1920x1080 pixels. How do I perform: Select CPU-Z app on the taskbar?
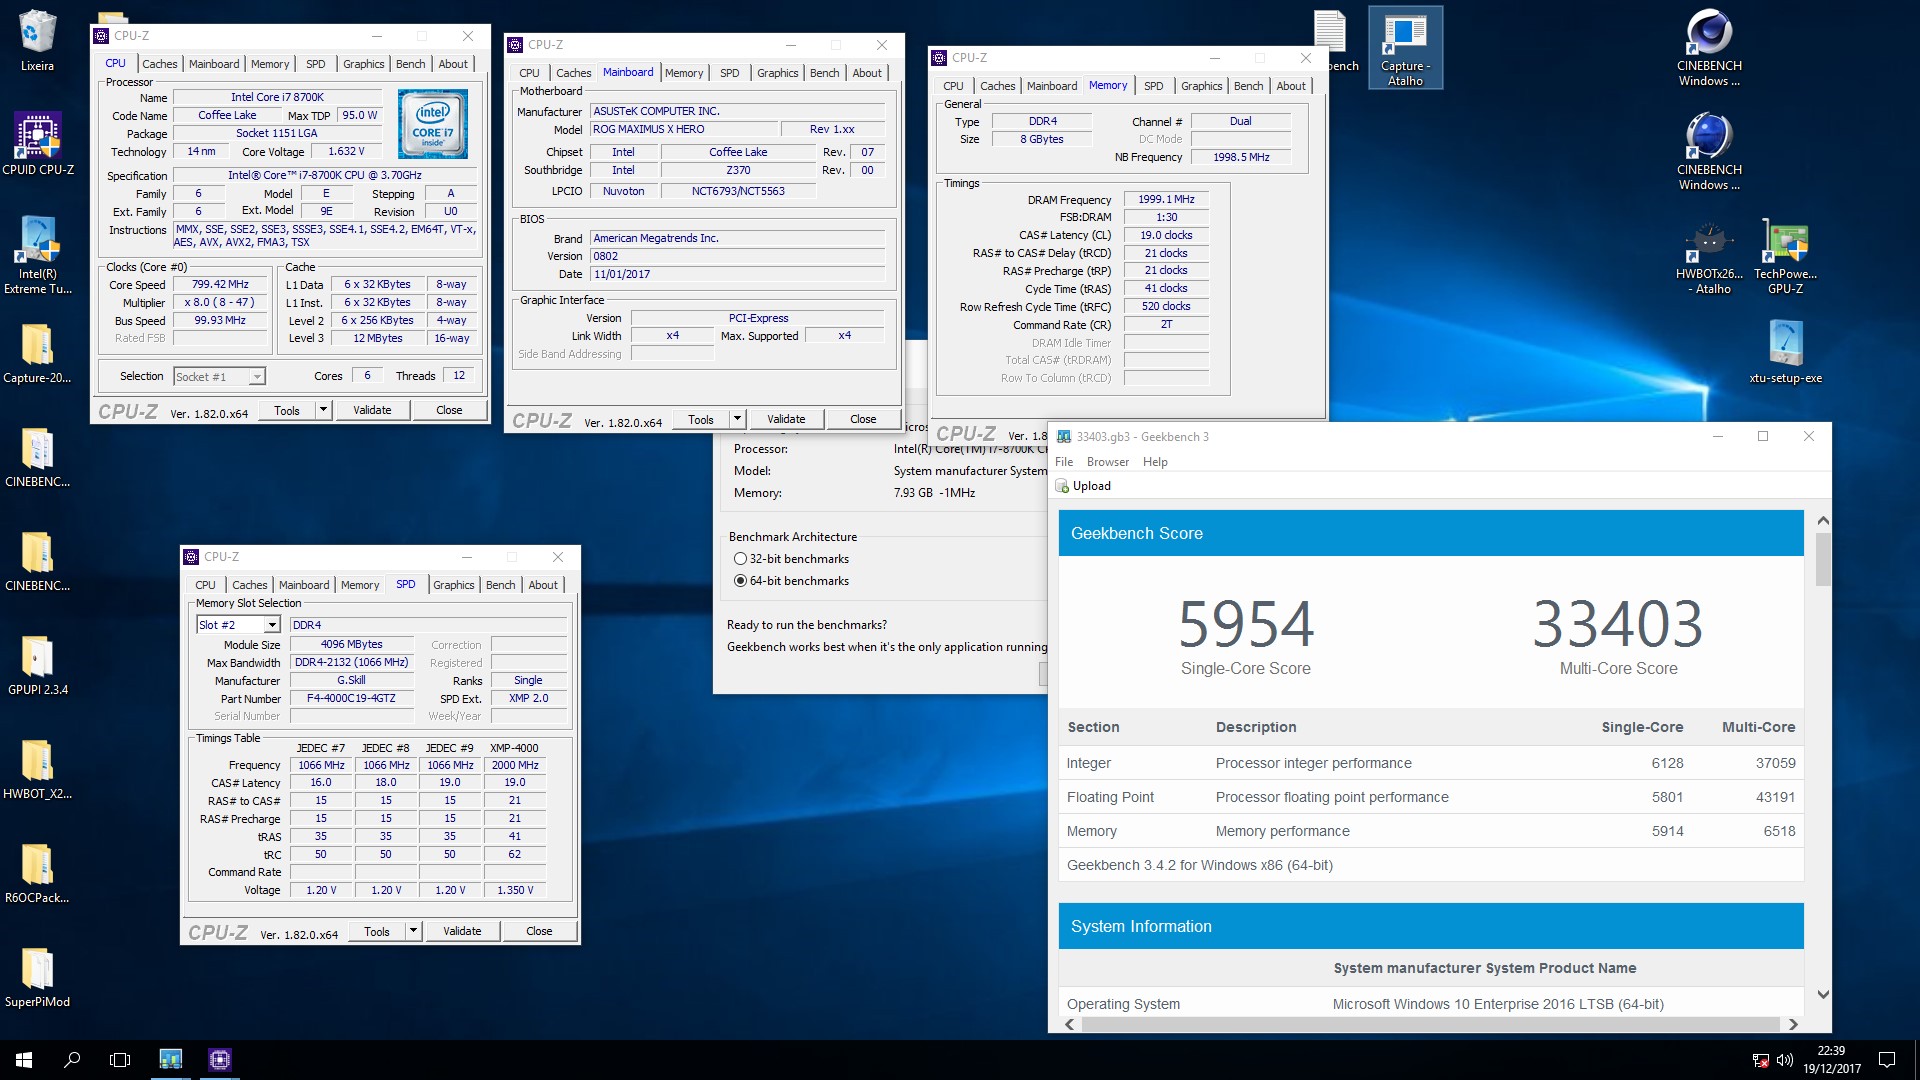pyautogui.click(x=219, y=1059)
